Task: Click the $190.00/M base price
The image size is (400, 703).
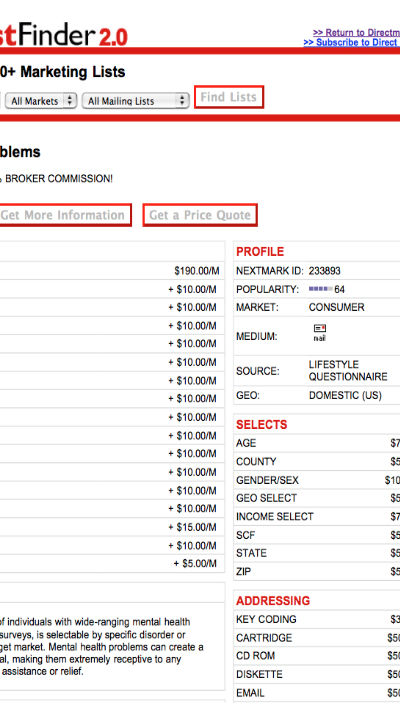Action: 197,271
